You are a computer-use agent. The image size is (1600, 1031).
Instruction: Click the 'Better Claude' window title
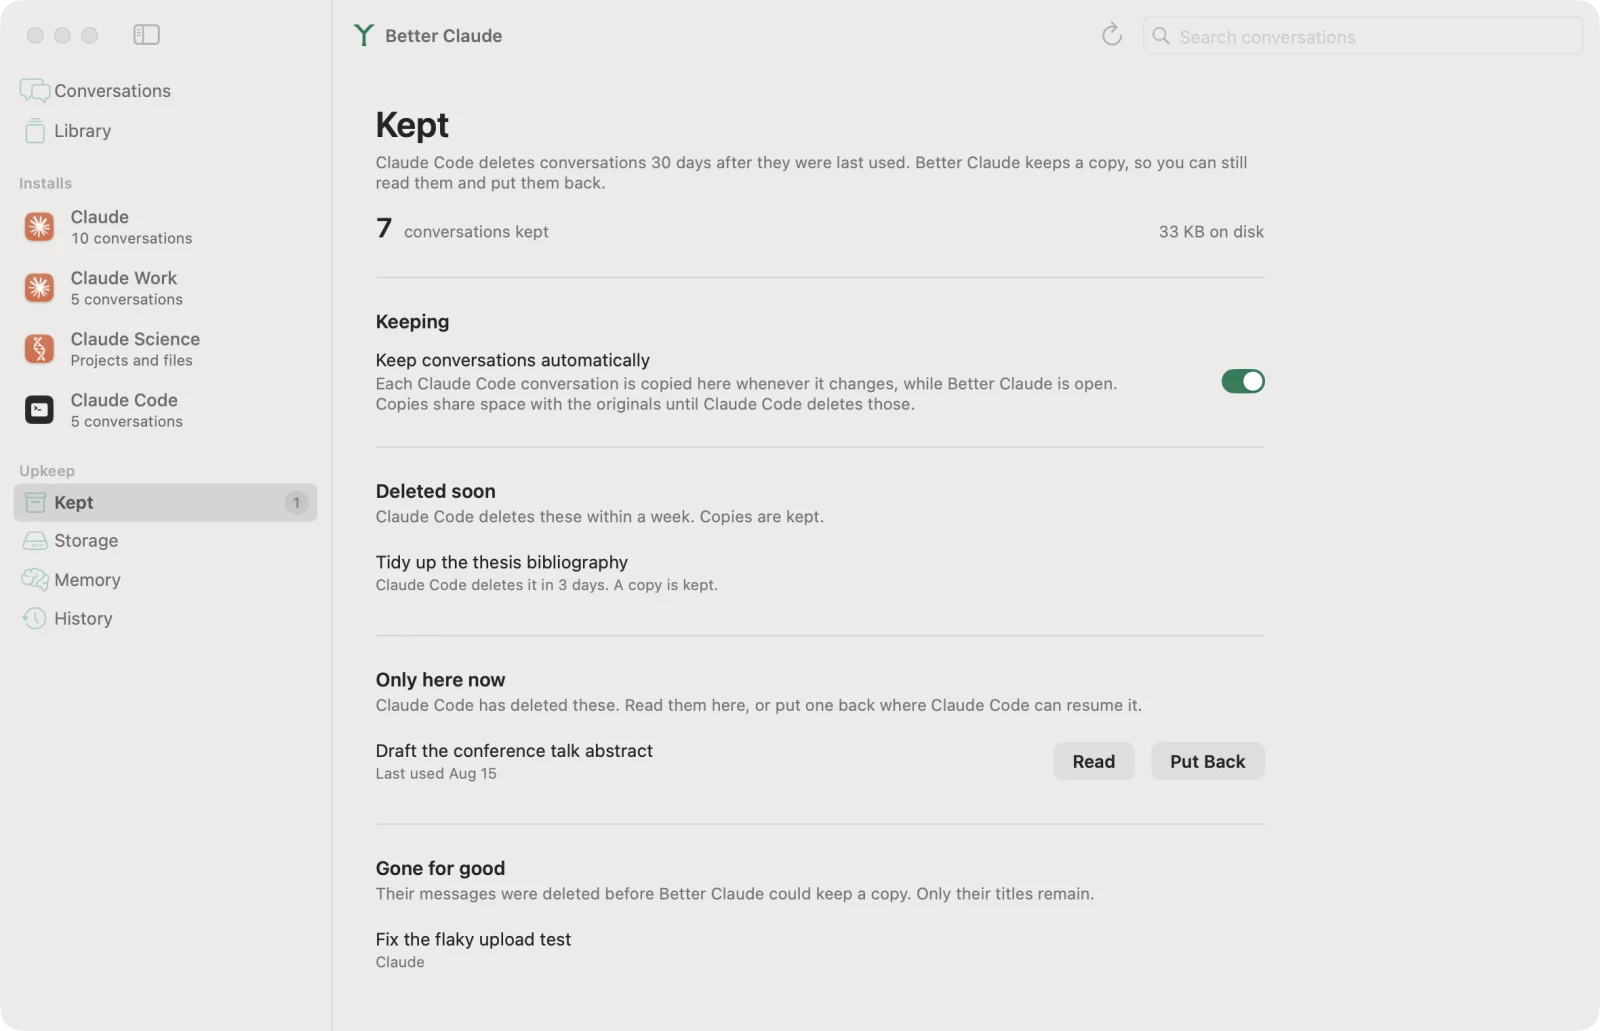coord(444,36)
